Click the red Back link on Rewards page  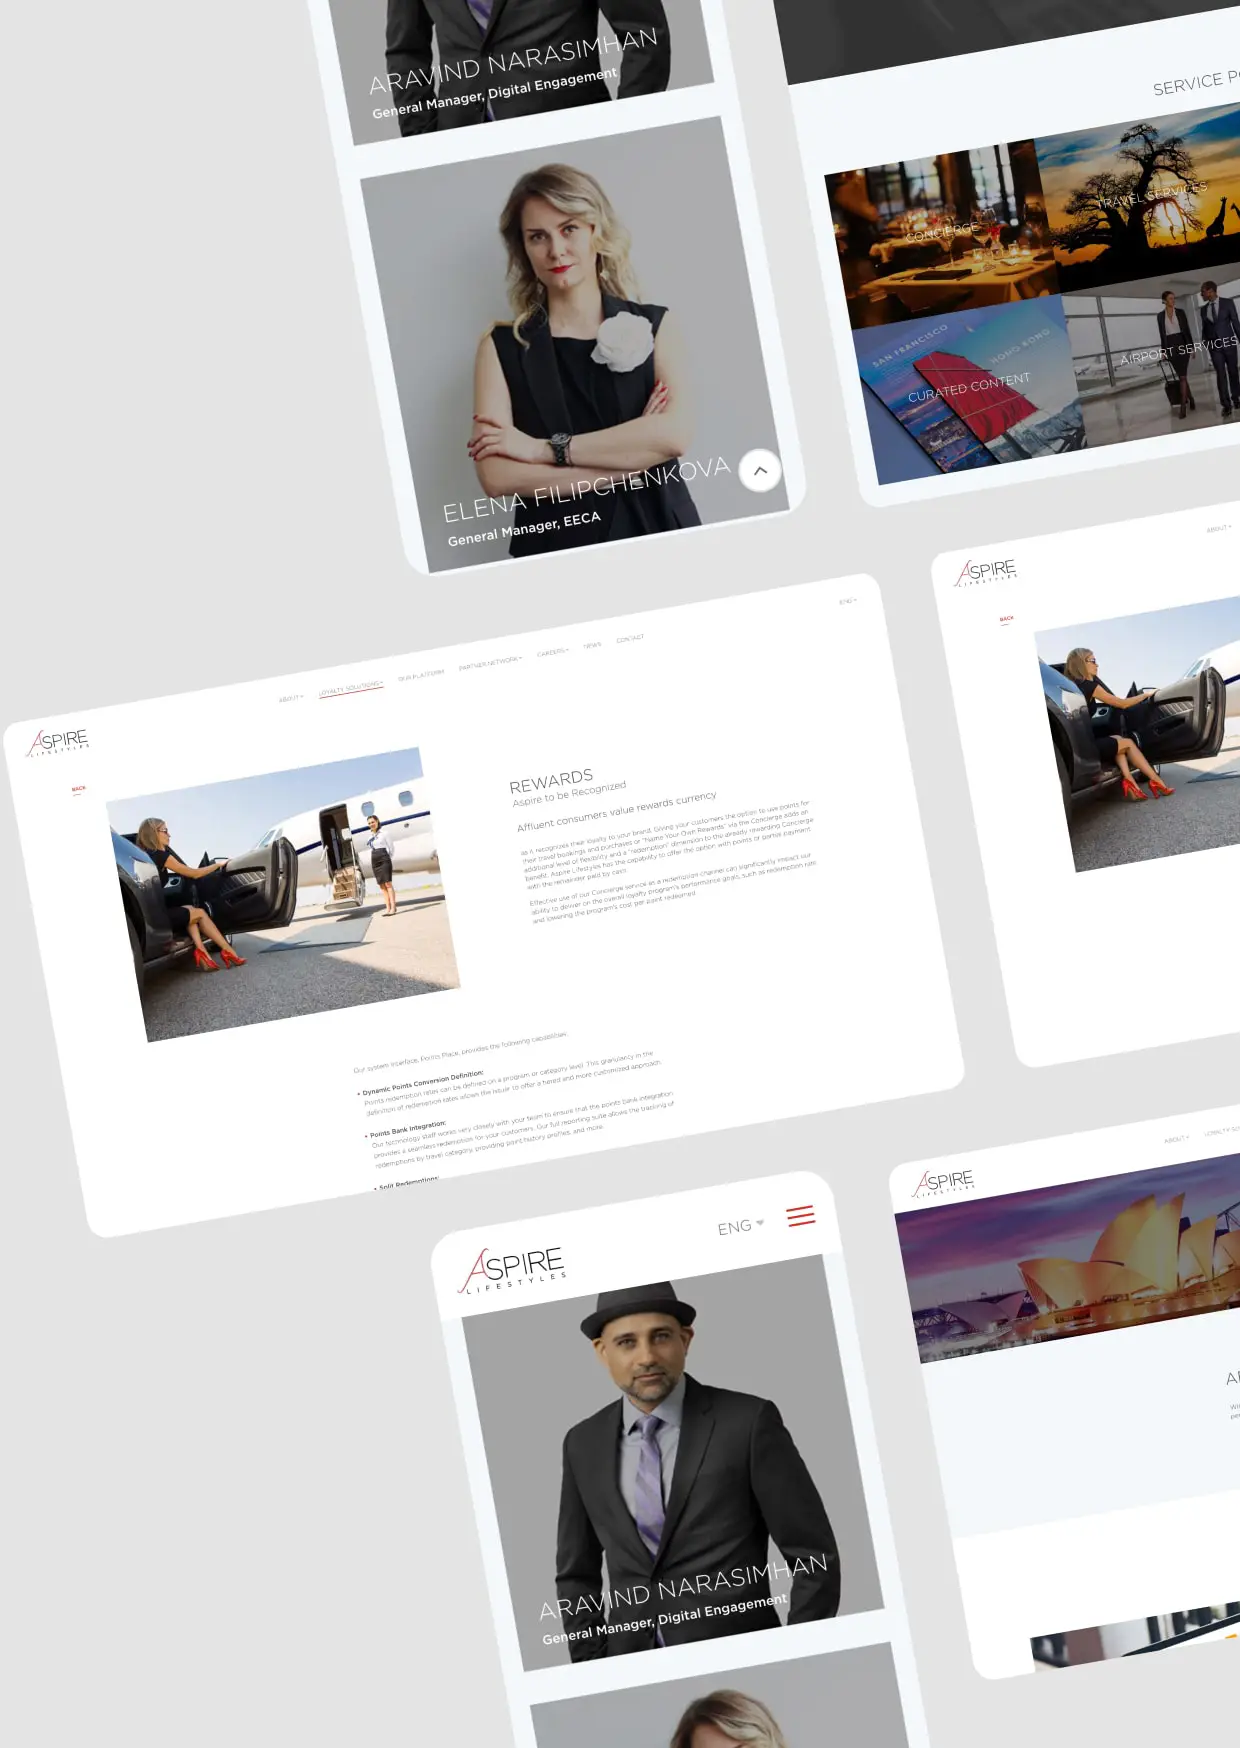79,789
